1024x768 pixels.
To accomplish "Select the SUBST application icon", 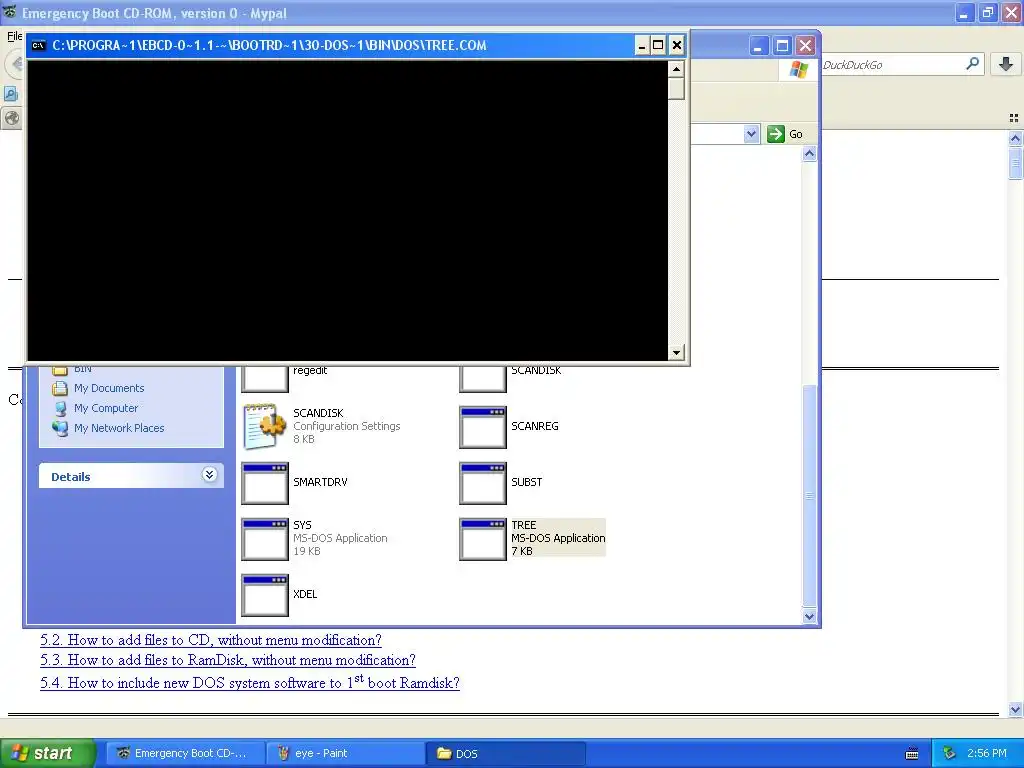I will (x=483, y=483).
